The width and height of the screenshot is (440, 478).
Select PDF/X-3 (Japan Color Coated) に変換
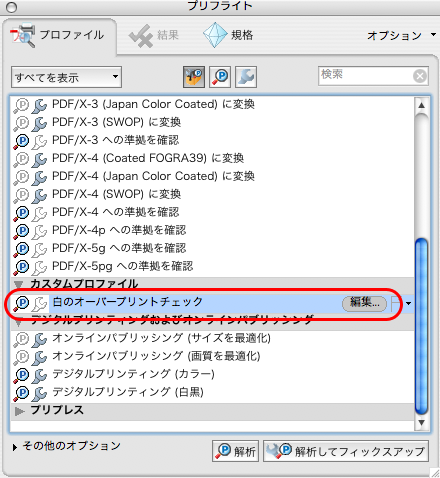[x=213, y=104]
